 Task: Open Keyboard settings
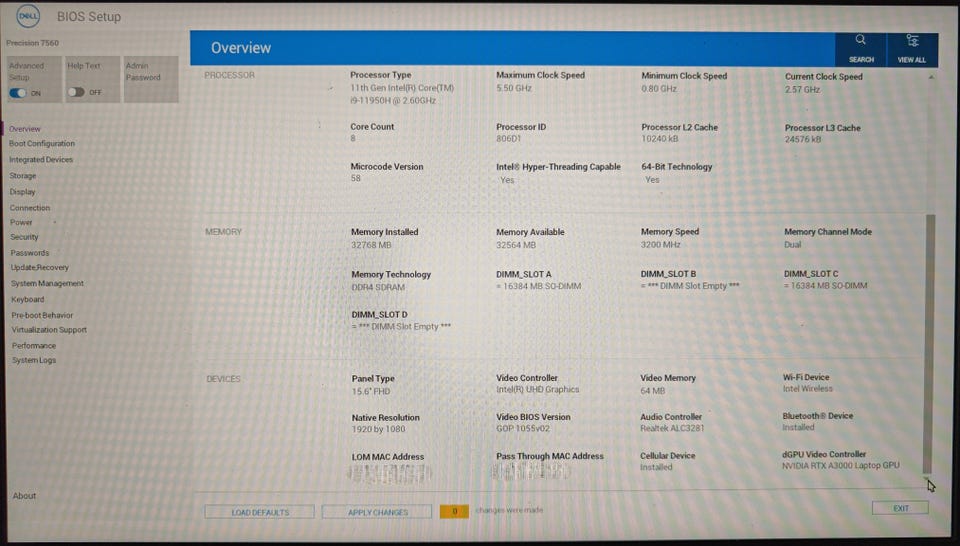28,299
